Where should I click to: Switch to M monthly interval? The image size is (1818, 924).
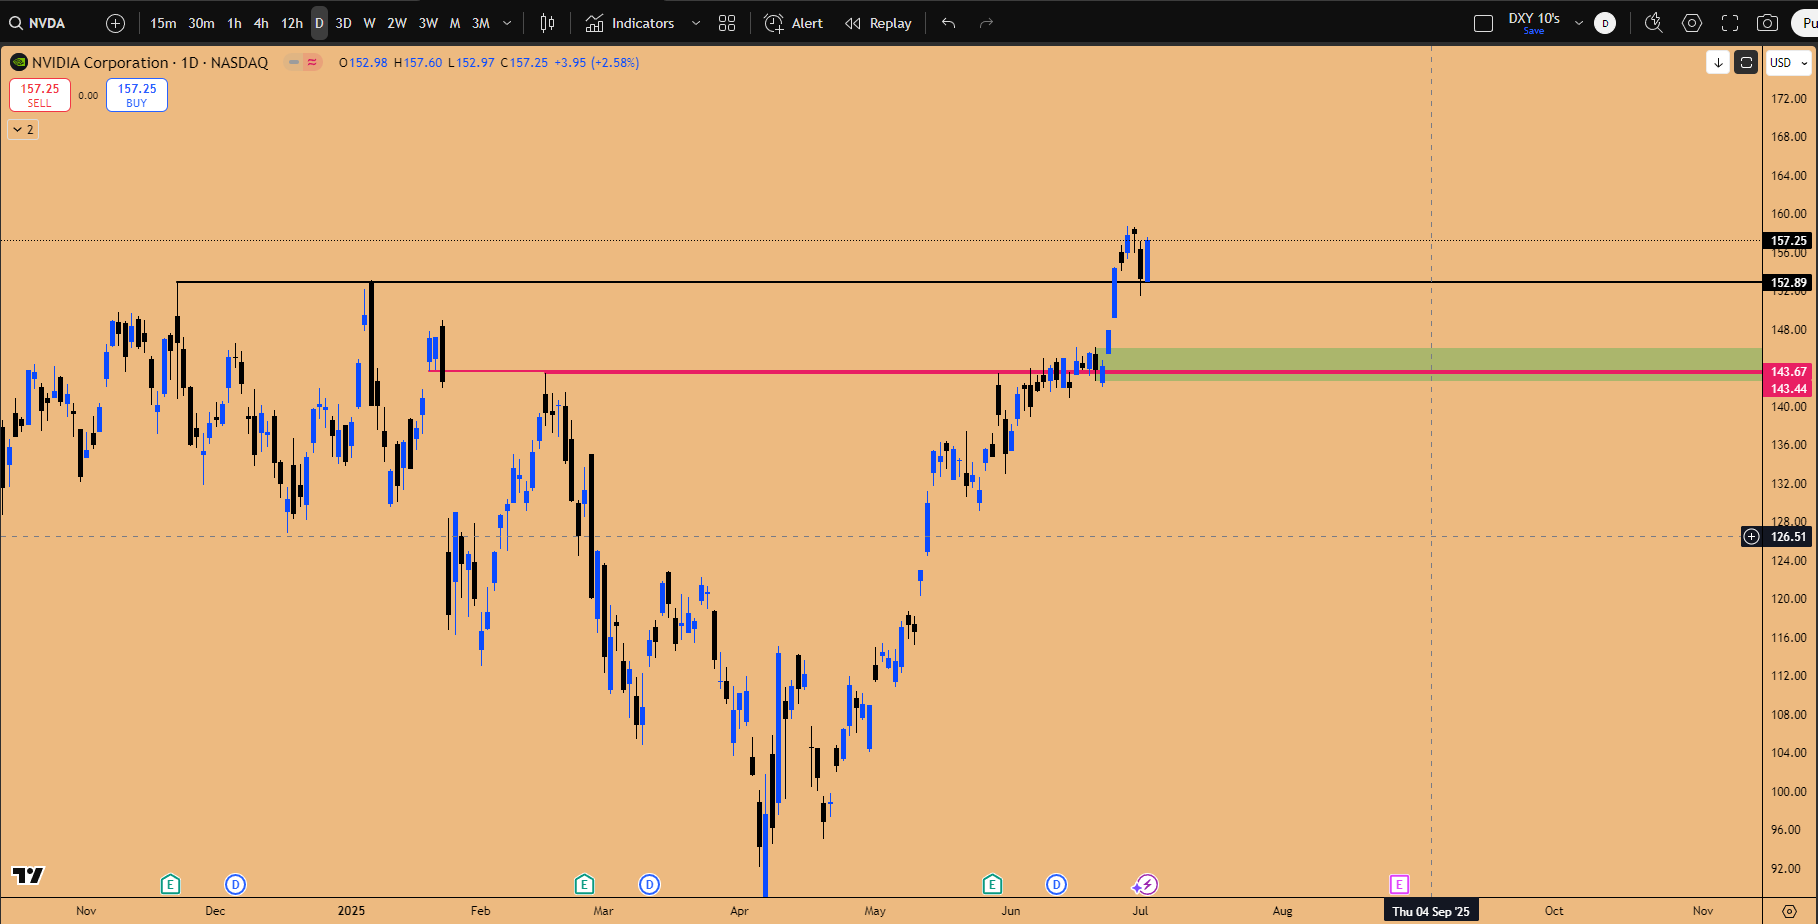pyautogui.click(x=454, y=23)
